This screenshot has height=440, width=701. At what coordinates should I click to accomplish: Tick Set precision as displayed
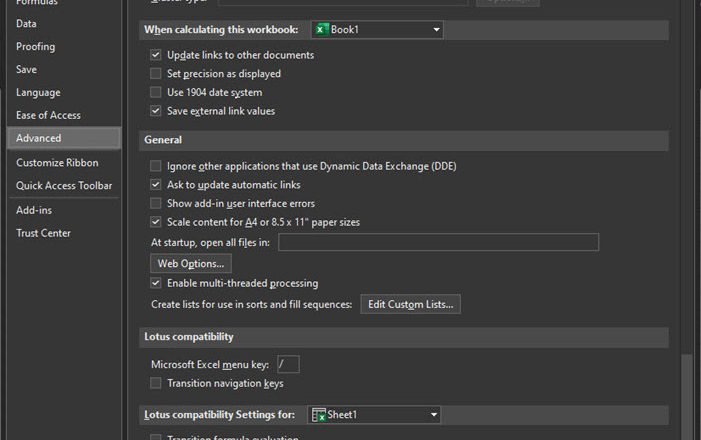tap(156, 73)
